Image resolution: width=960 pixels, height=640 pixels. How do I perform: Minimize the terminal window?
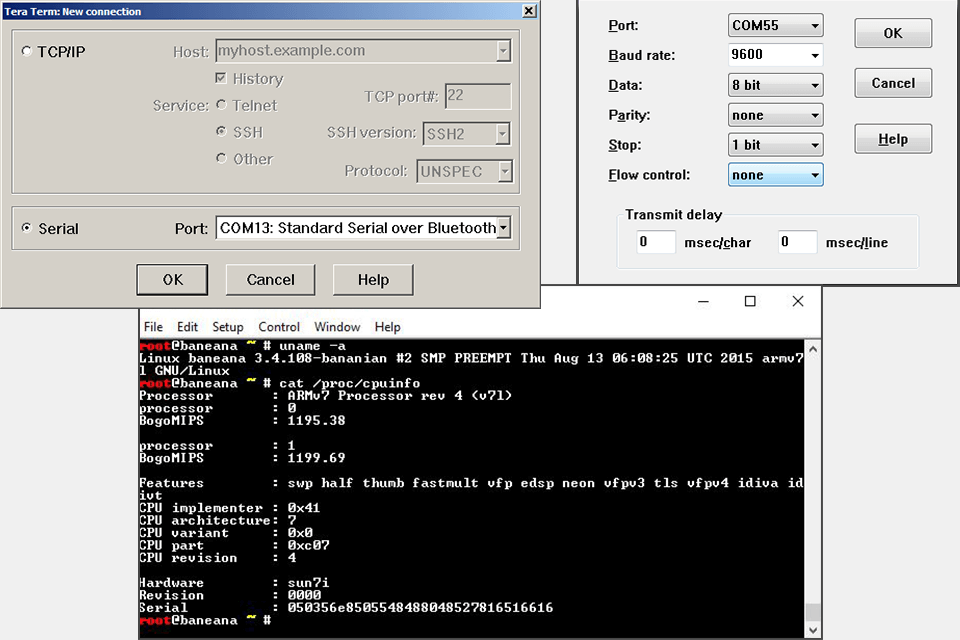[x=703, y=301]
